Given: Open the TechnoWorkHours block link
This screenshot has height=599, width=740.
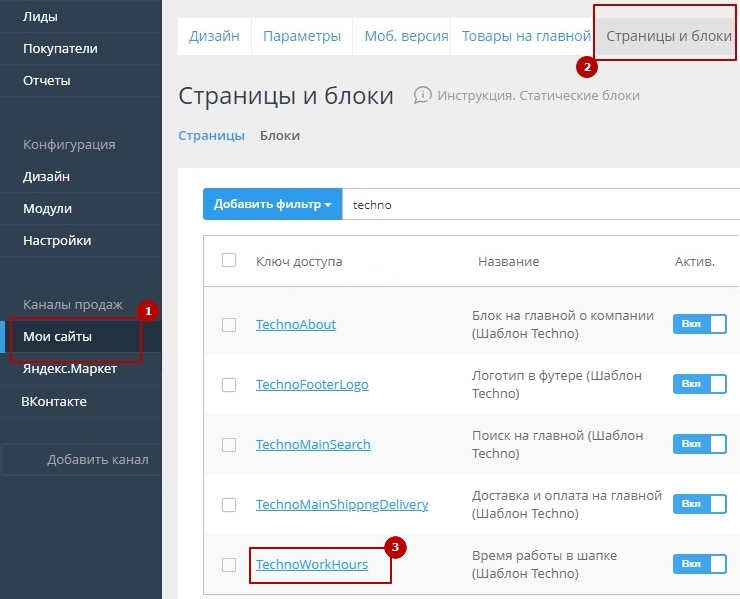Looking at the screenshot, I should tap(312, 564).
